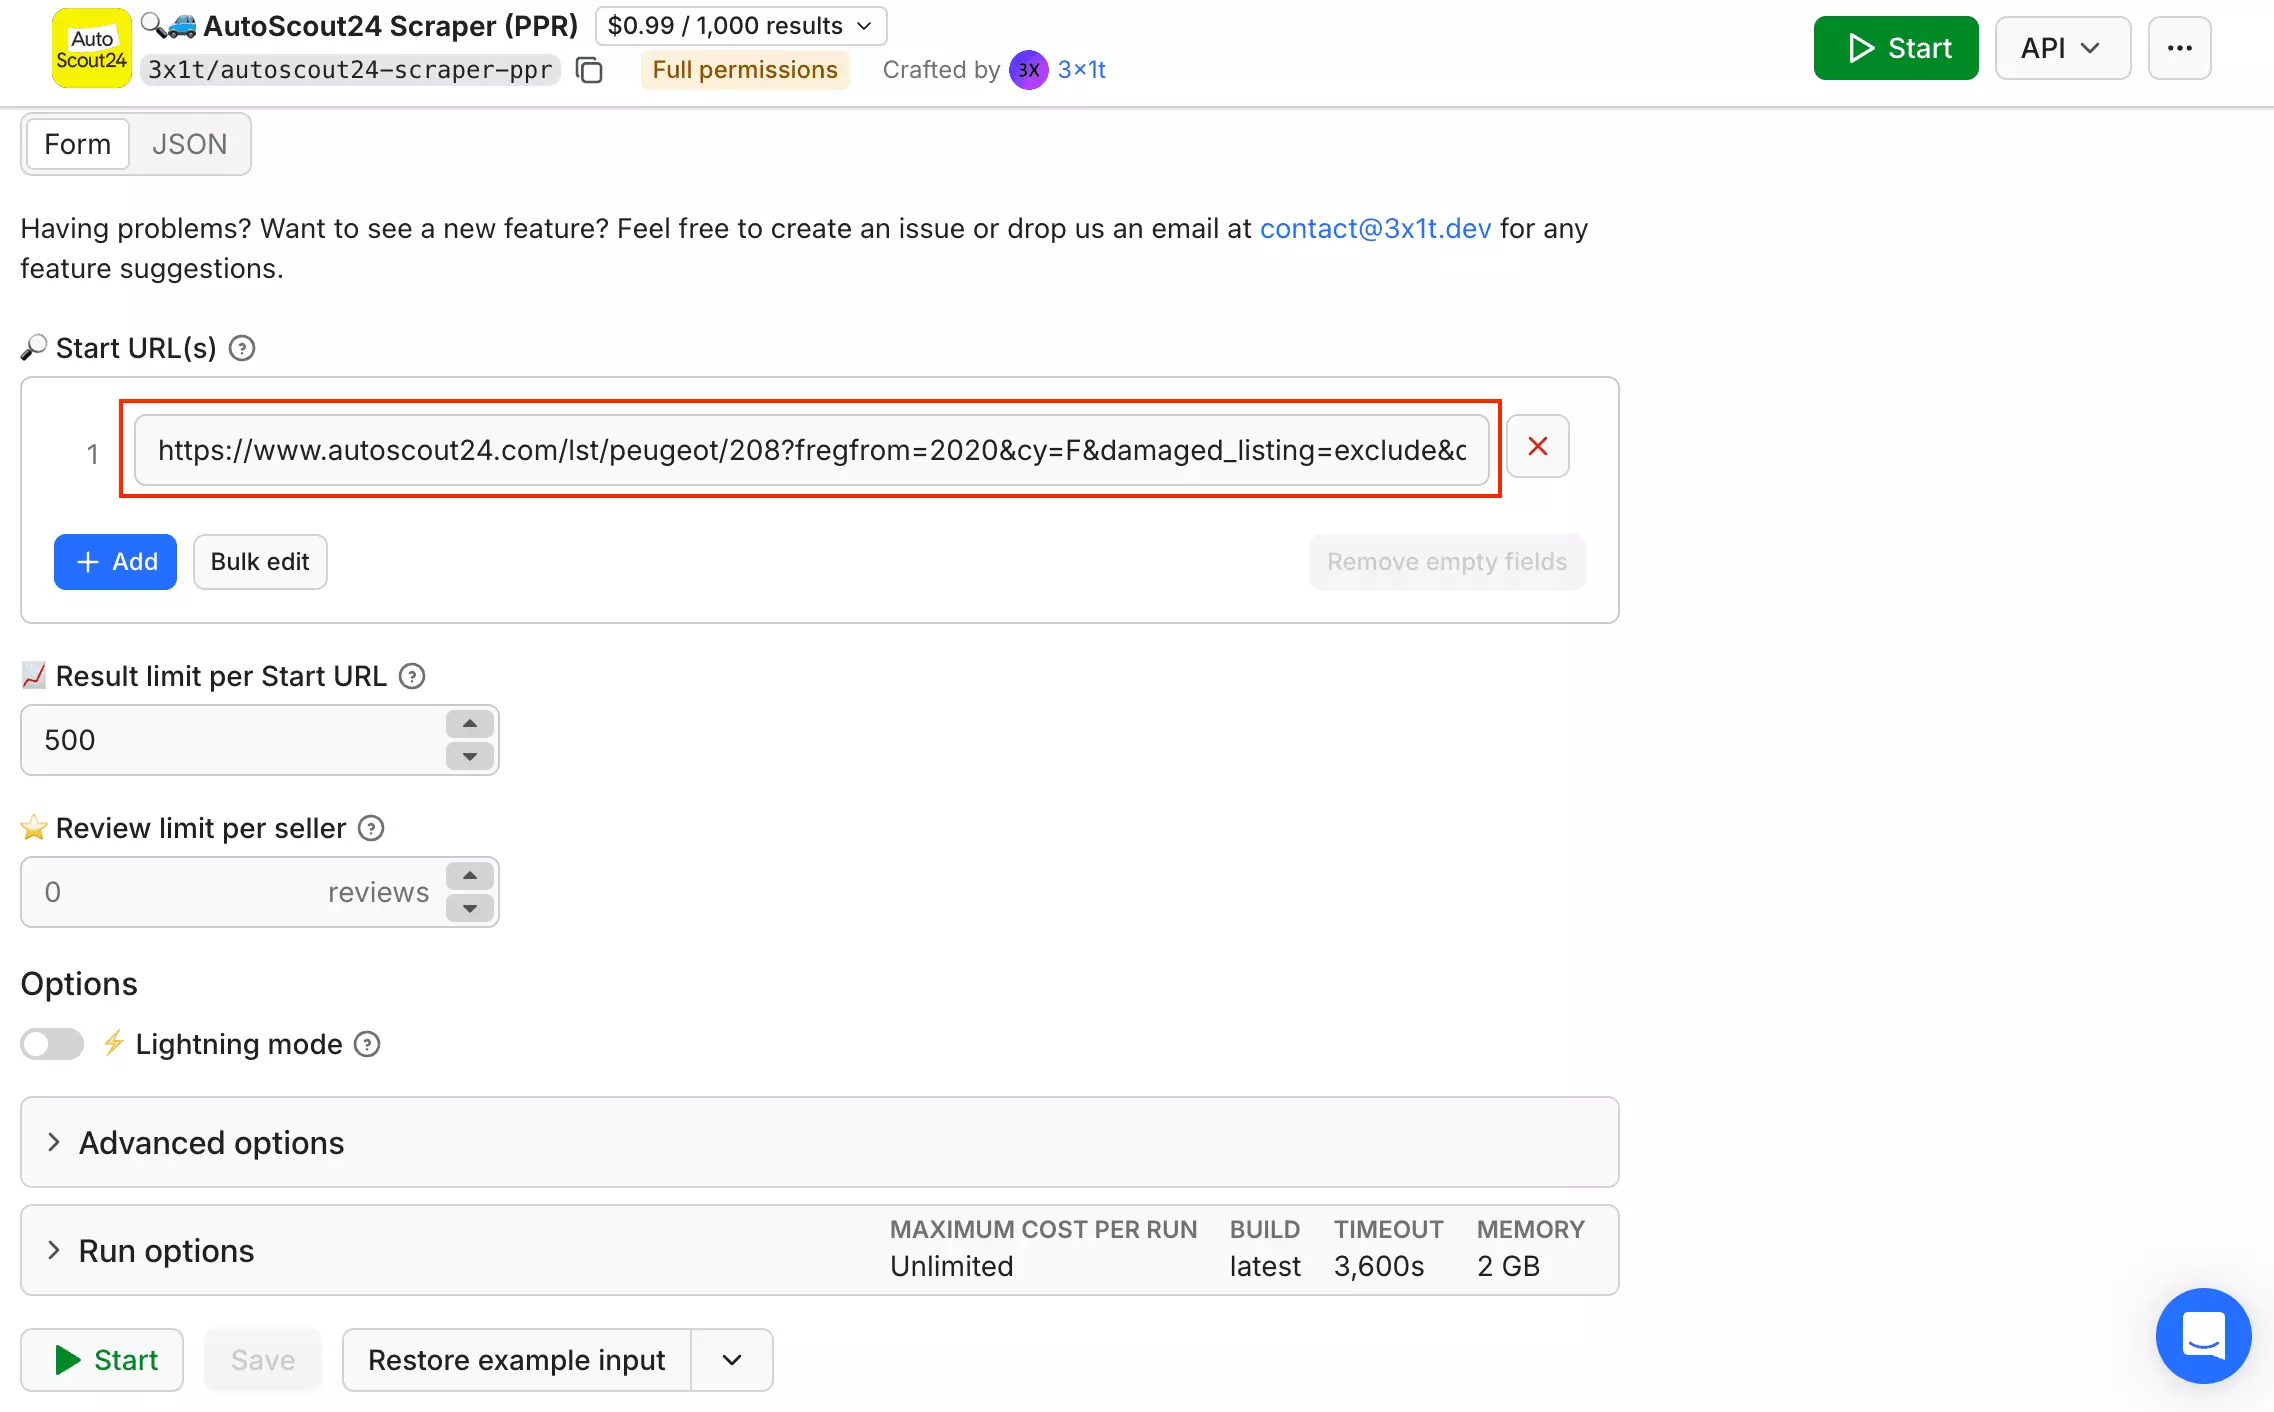Click Restore example input
Image resolution: width=2274 pixels, height=1412 pixels.
(x=516, y=1360)
